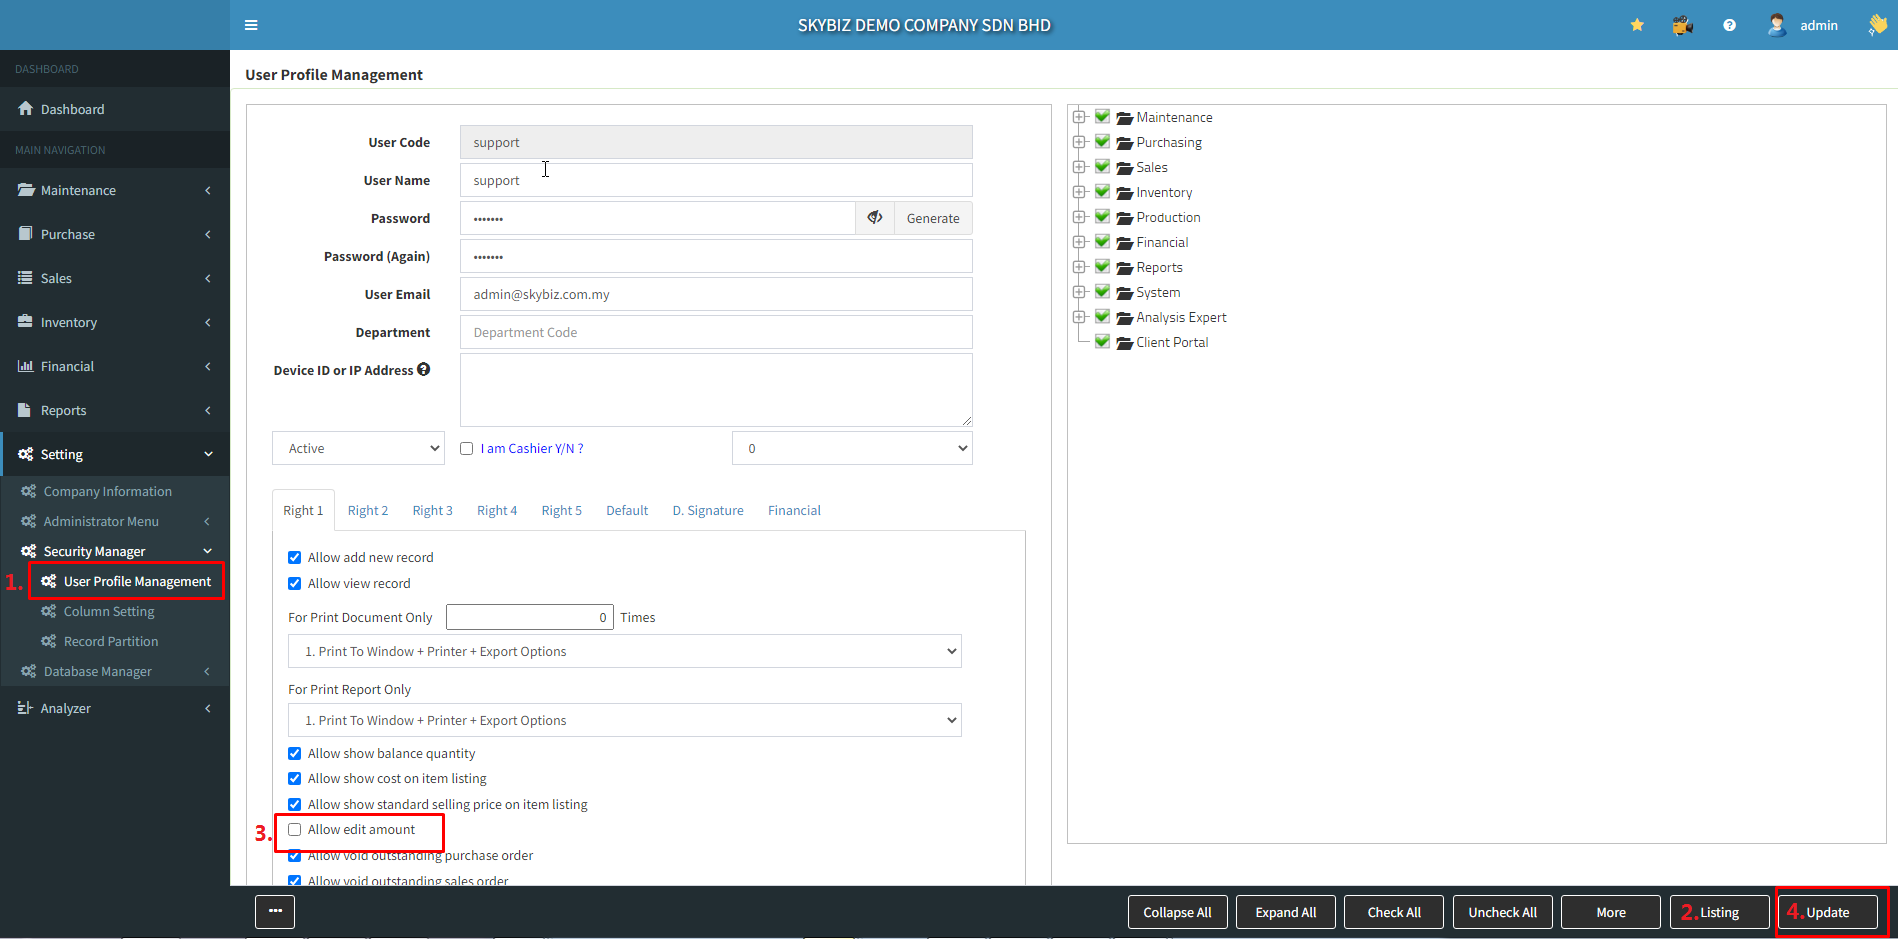Open Dashboard via home icon

26,109
